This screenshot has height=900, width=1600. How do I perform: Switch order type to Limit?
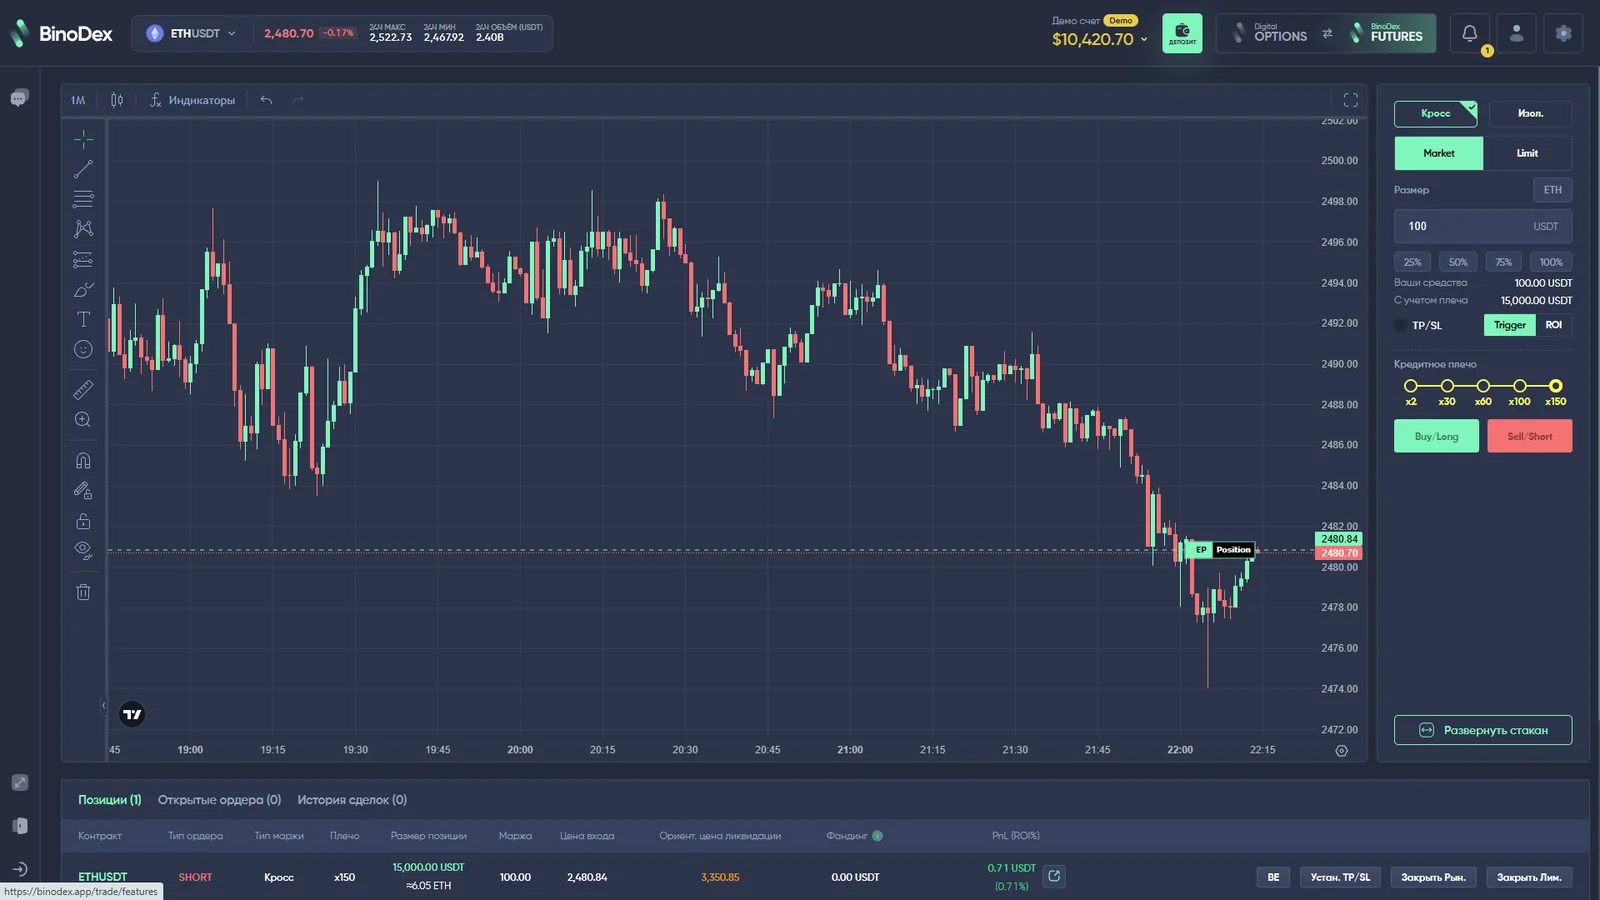(1527, 153)
